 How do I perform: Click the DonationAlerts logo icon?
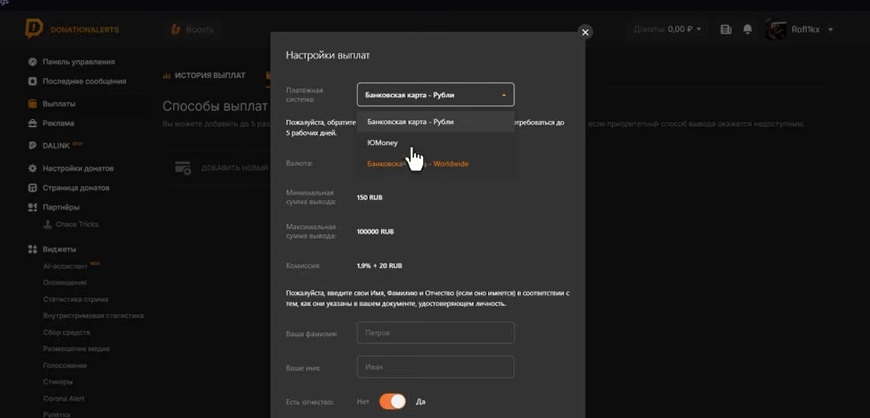pyautogui.click(x=34, y=29)
